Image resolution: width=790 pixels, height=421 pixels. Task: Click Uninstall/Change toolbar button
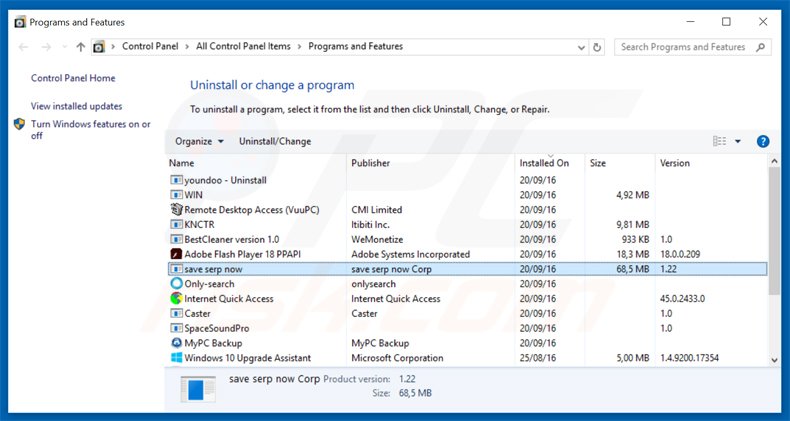tap(275, 142)
